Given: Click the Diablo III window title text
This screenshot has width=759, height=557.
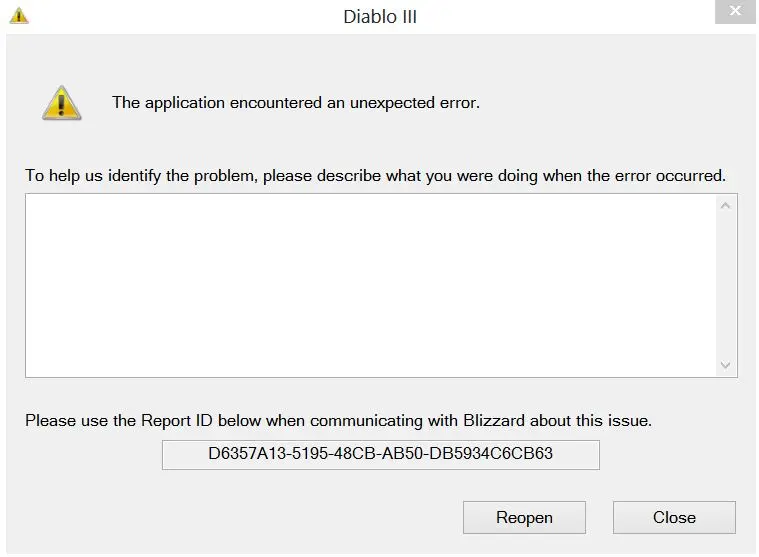Looking at the screenshot, I should pos(380,17).
